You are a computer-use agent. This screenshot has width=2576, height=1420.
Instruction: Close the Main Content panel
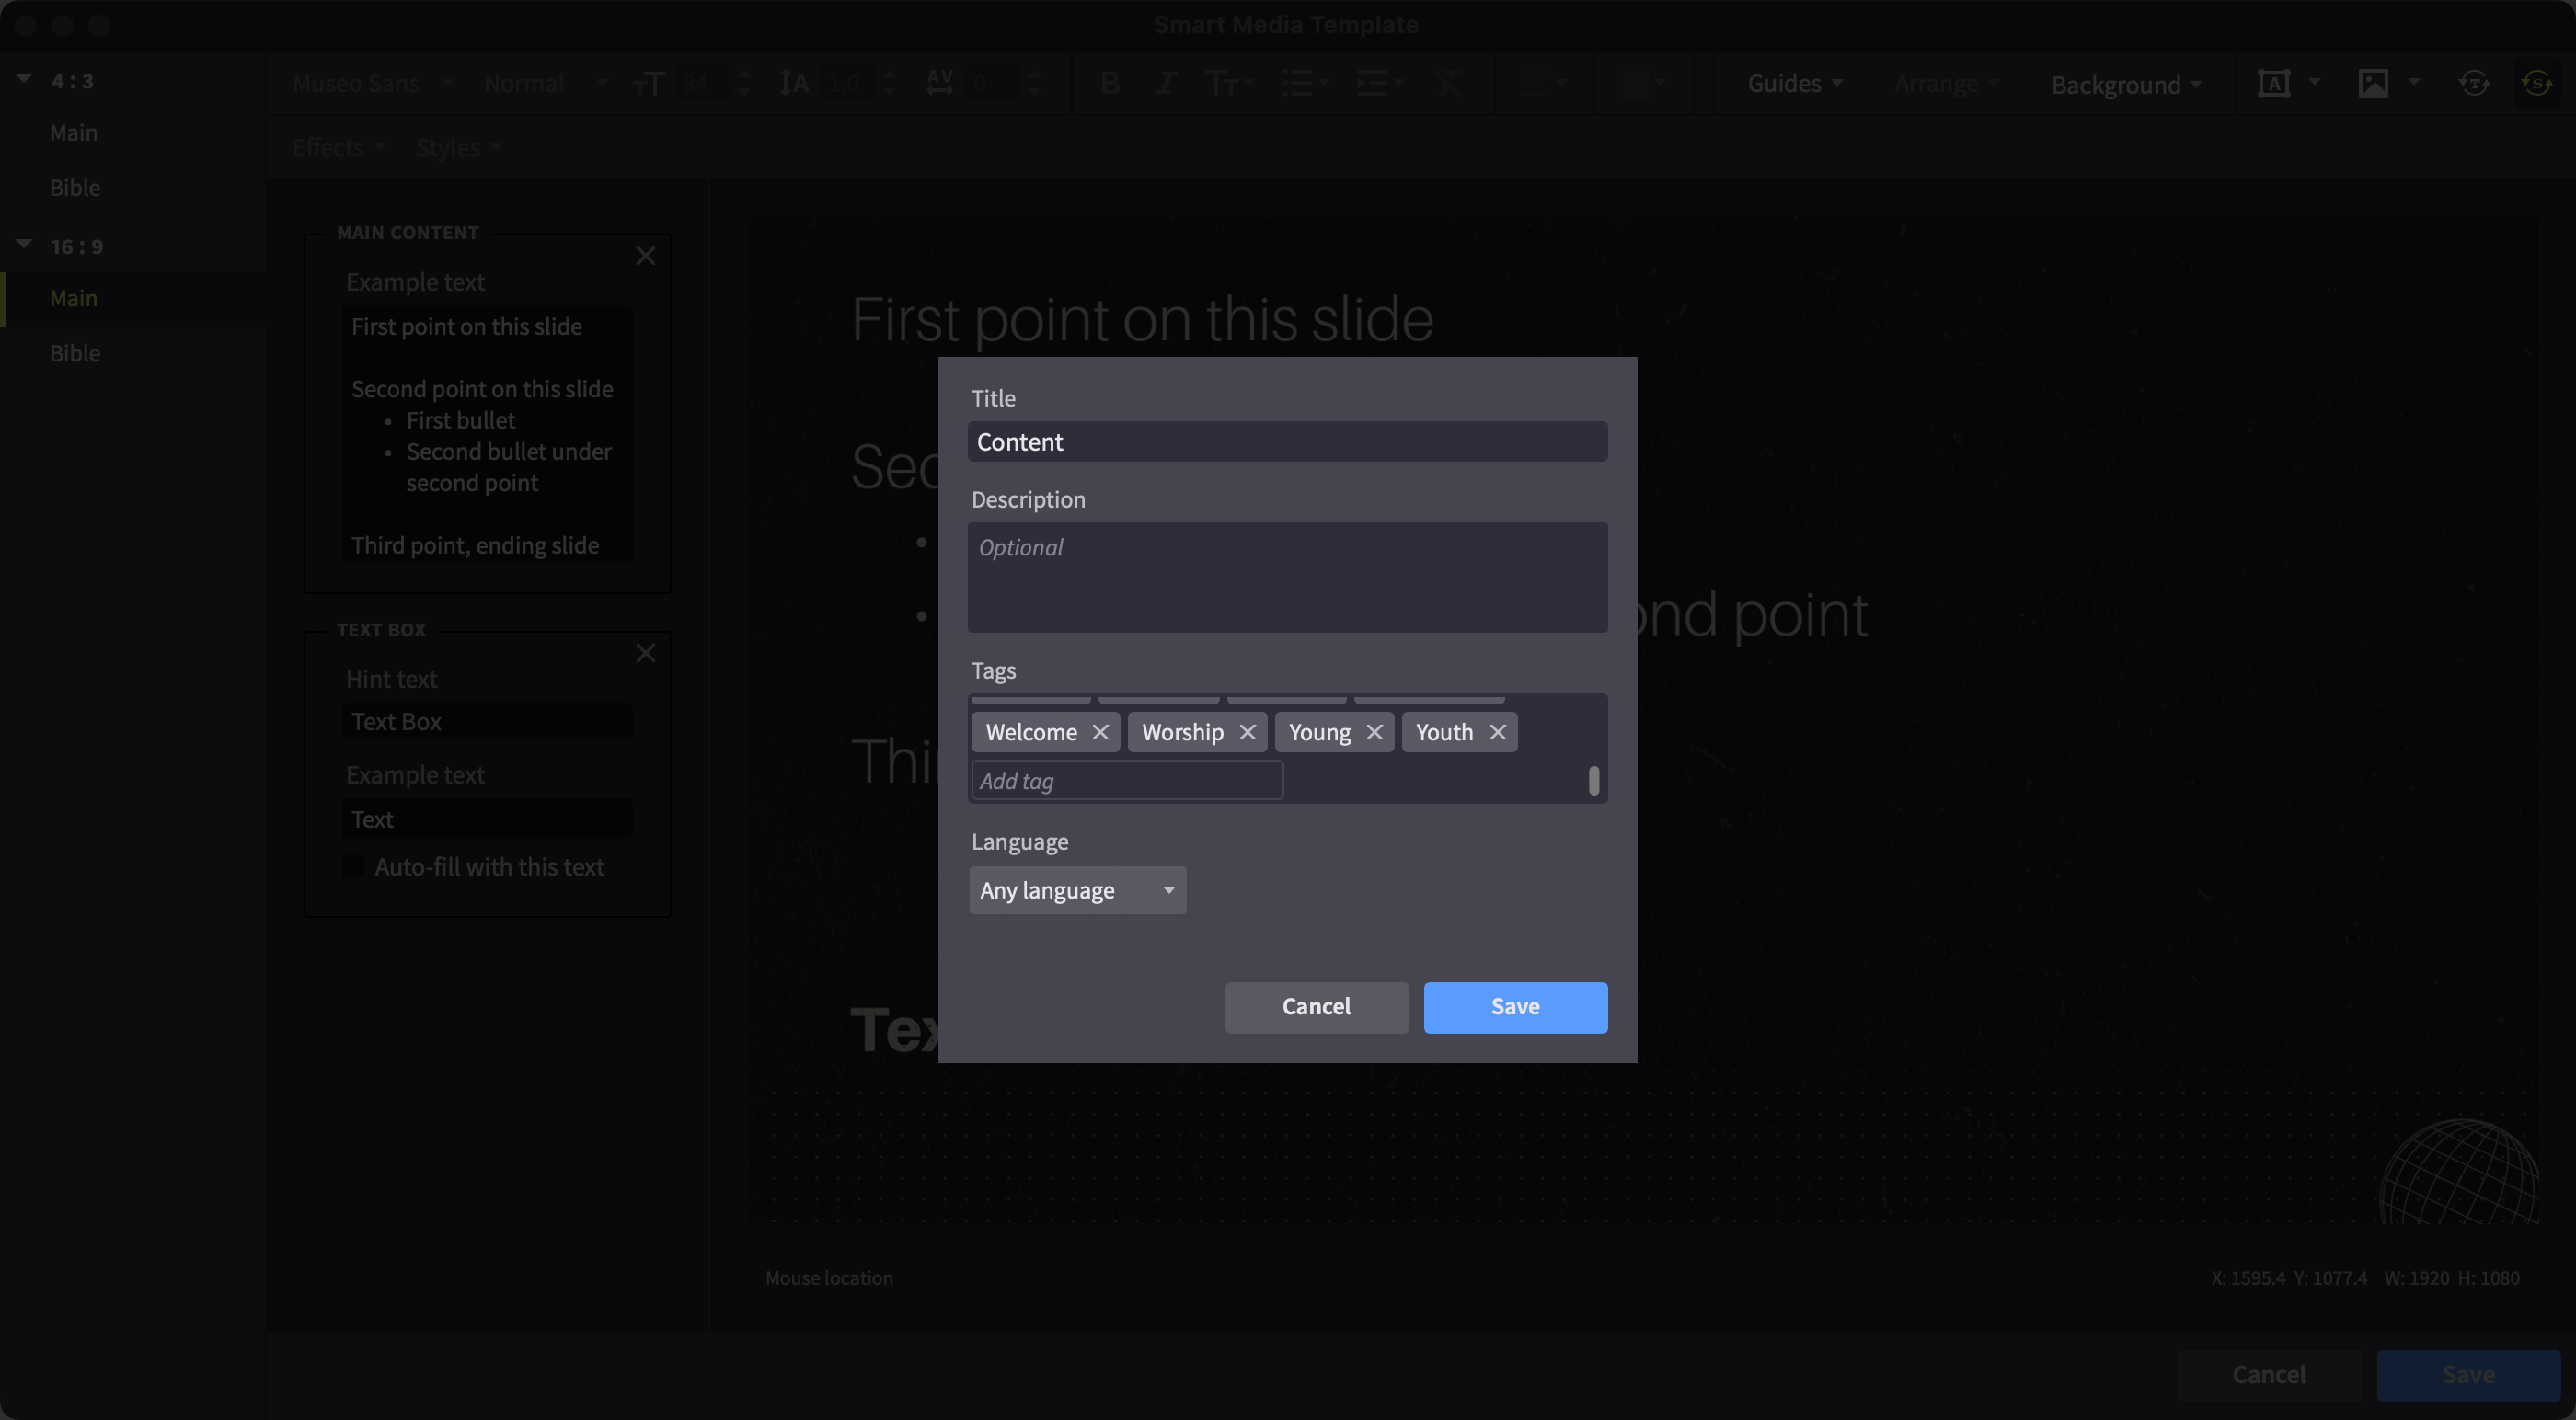[645, 256]
